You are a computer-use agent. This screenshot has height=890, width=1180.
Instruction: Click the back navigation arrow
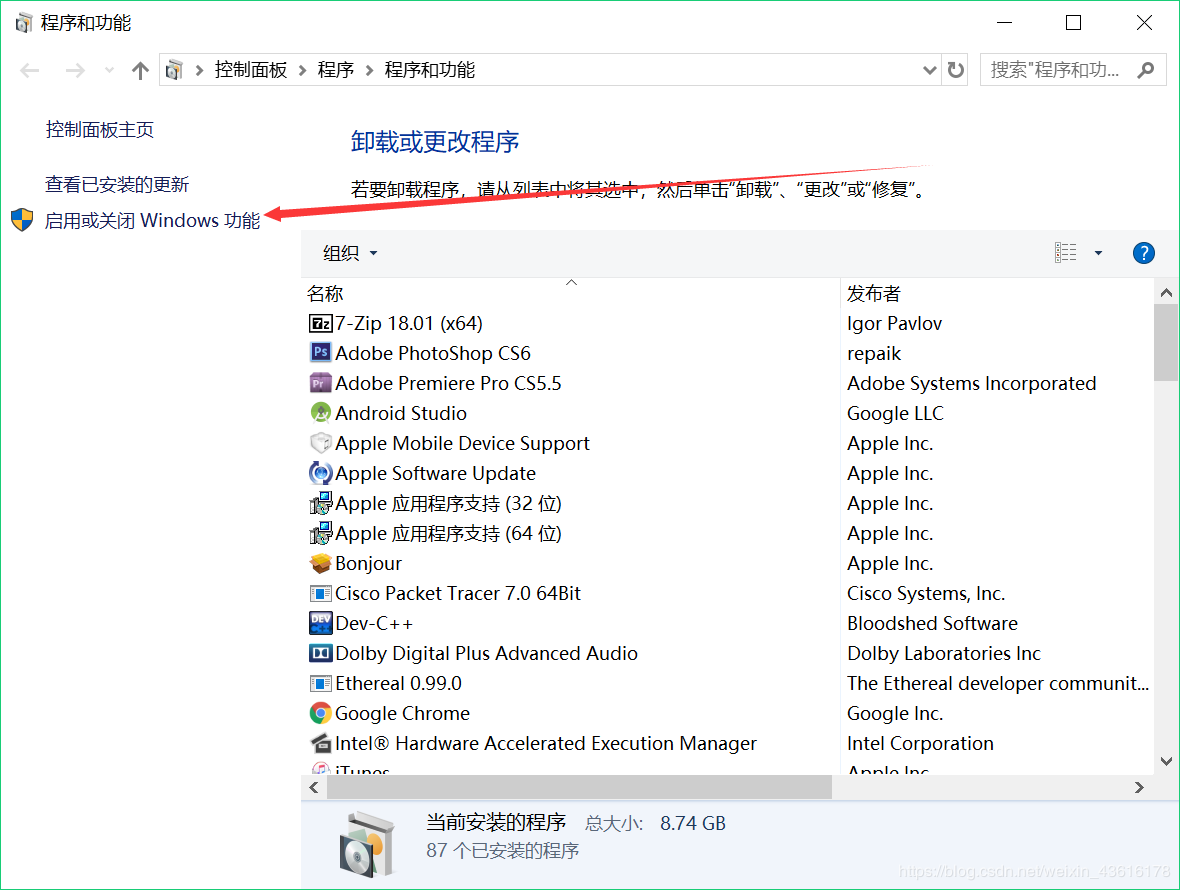pyautogui.click(x=30, y=71)
